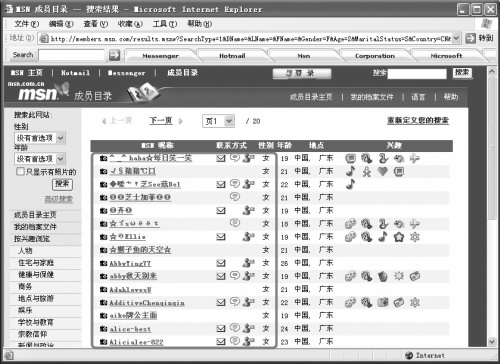This screenshot has height=364, width=500.
Task: Open the 重新定义您的搜索 link
Action: (x=418, y=120)
